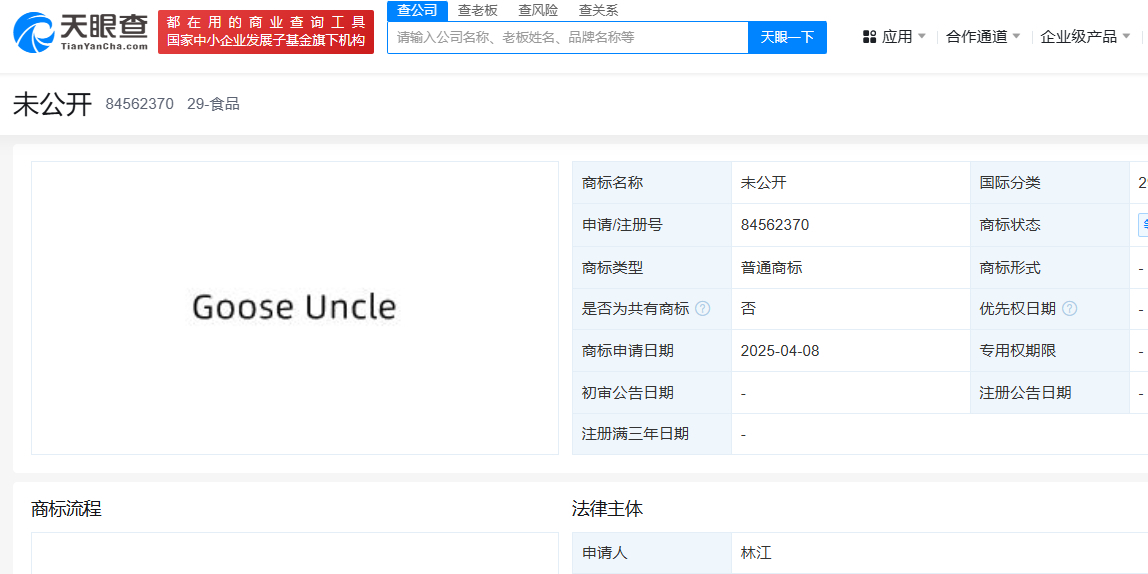Viewport: 1148px width, 574px height.
Task: Click the red promotional banner
Action: coord(266,32)
